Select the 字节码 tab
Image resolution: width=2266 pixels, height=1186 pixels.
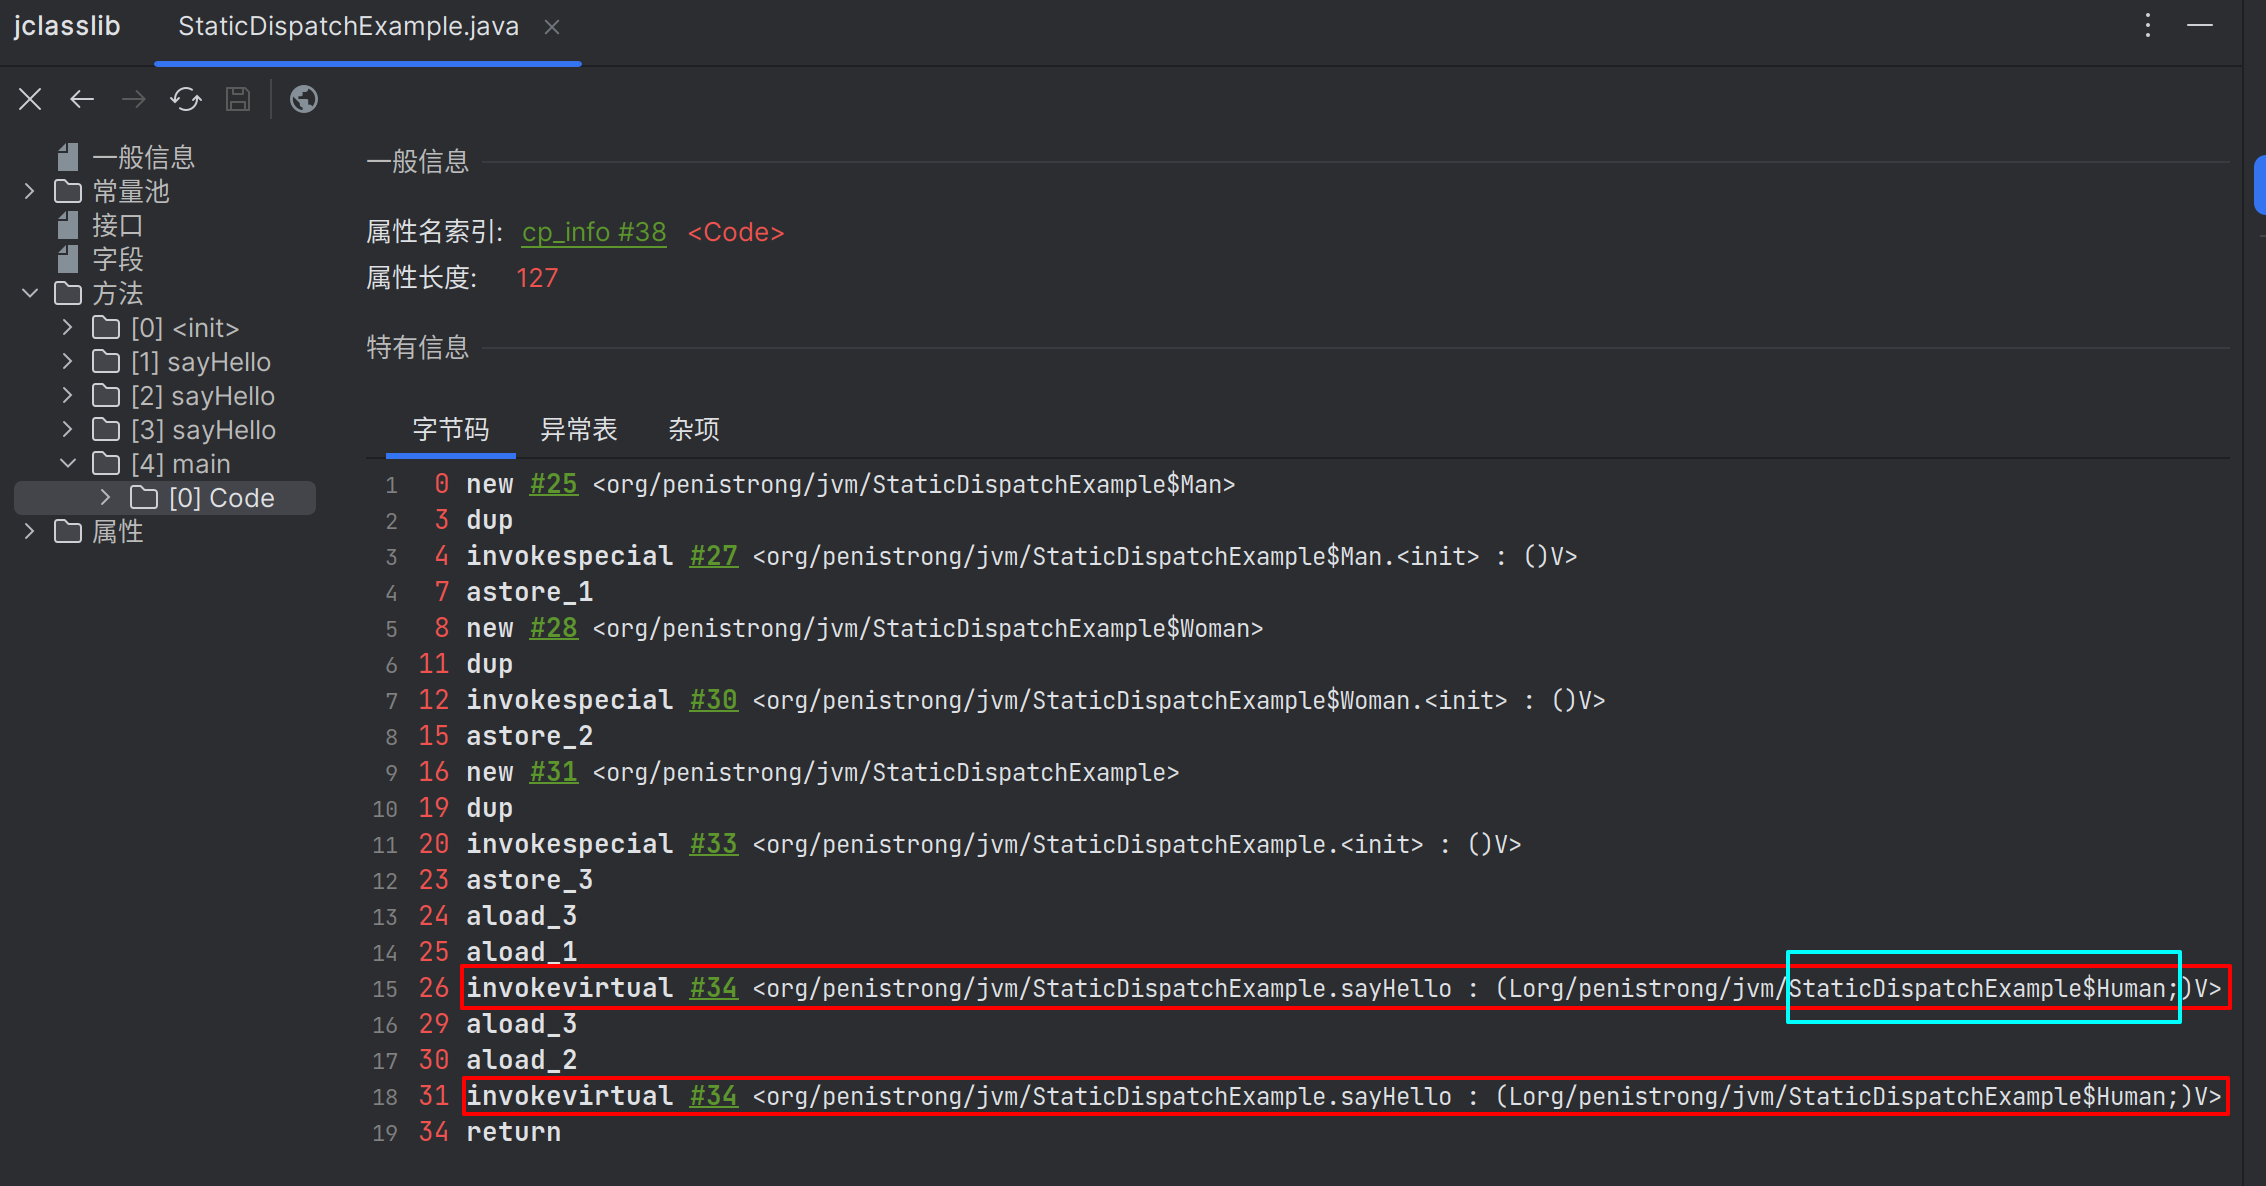pyautogui.click(x=451, y=430)
